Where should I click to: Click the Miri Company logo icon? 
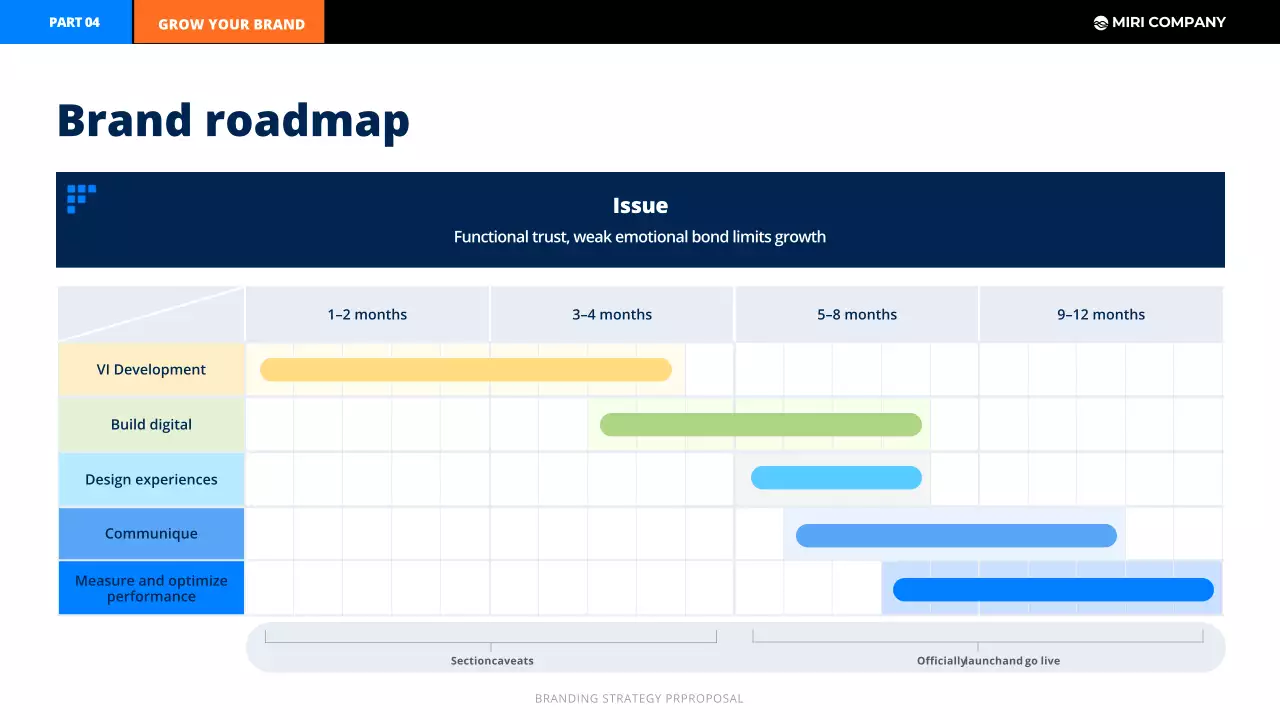click(1101, 23)
